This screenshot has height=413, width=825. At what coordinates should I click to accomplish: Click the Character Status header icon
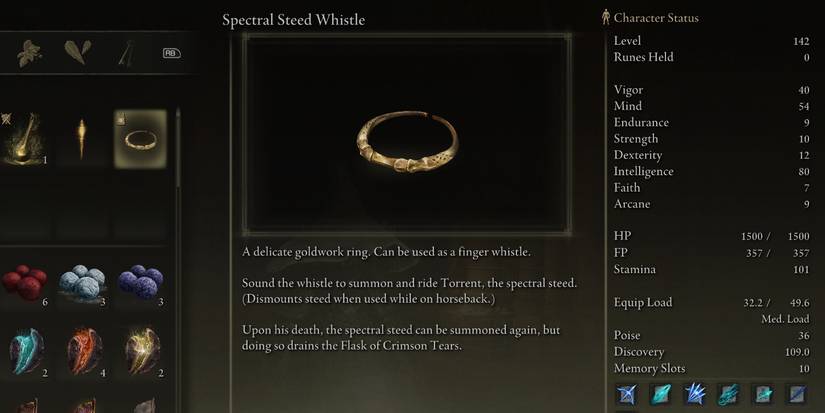606,17
